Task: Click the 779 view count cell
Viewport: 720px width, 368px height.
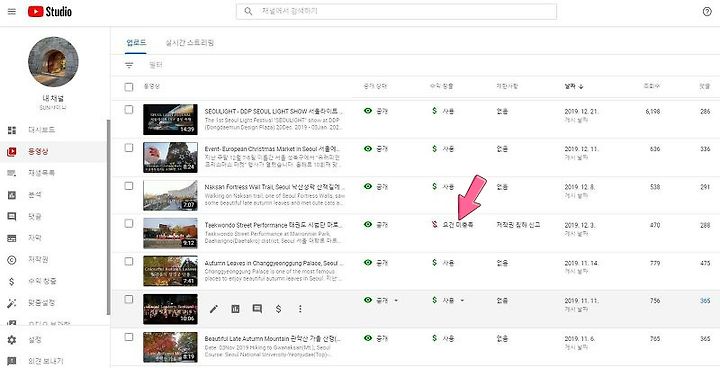Action: tap(655, 263)
